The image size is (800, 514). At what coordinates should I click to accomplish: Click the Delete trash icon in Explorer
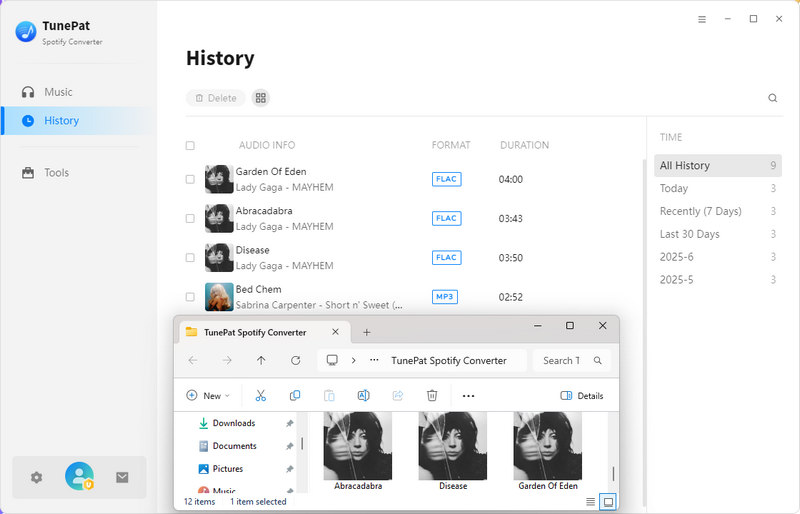[432, 396]
